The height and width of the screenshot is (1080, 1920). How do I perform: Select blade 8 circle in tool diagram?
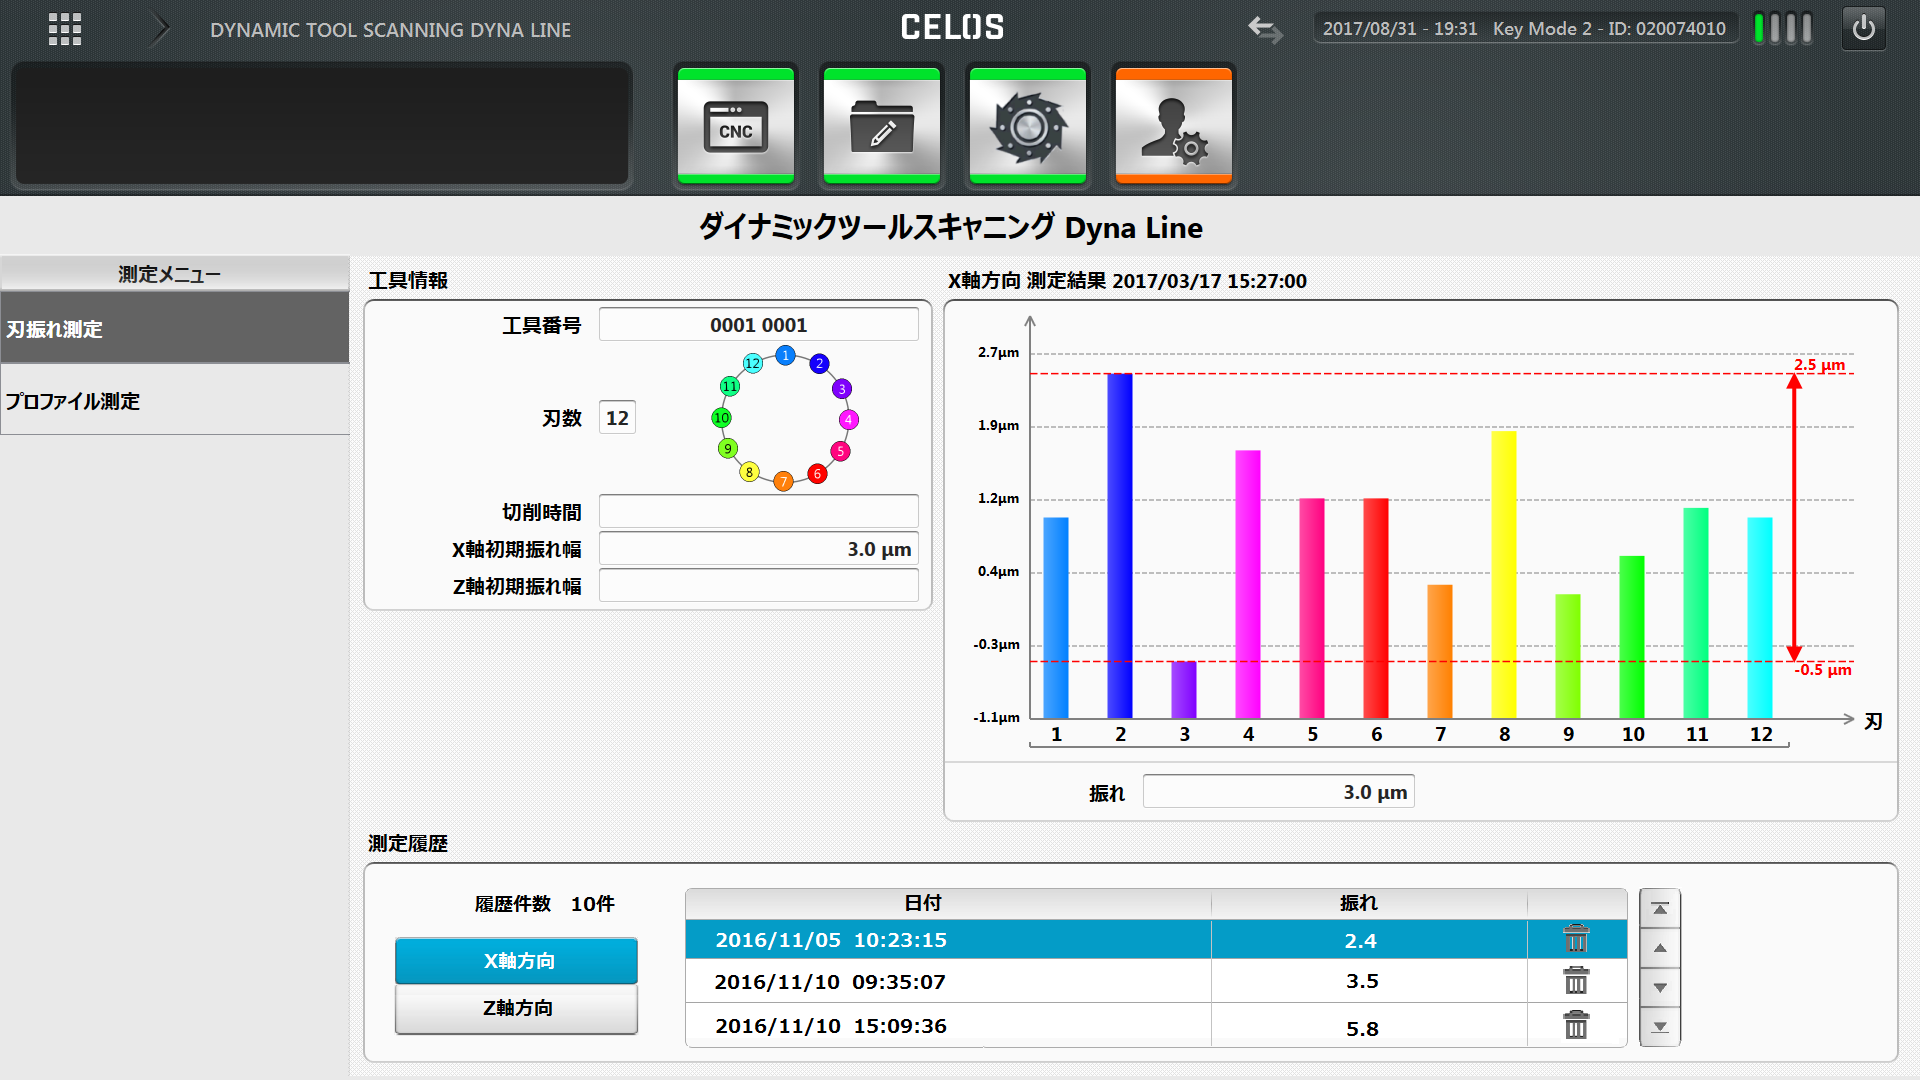tap(749, 472)
